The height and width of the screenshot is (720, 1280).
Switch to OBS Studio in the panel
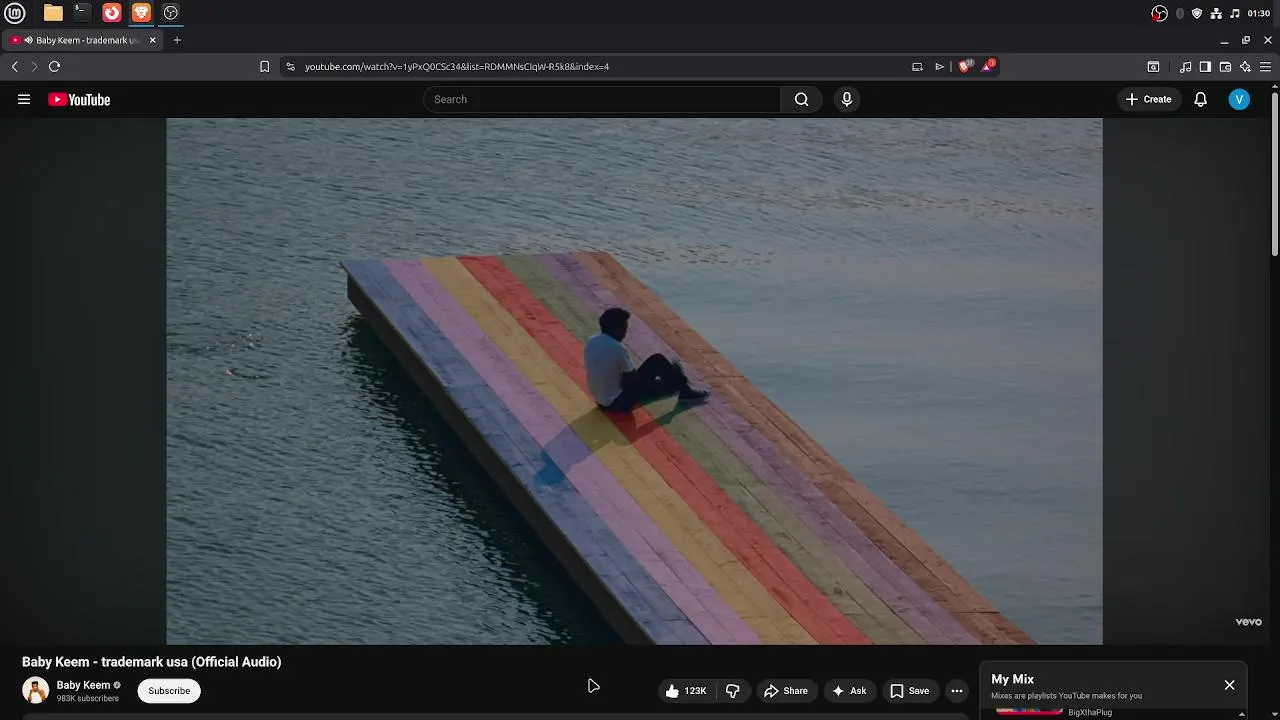click(x=170, y=13)
